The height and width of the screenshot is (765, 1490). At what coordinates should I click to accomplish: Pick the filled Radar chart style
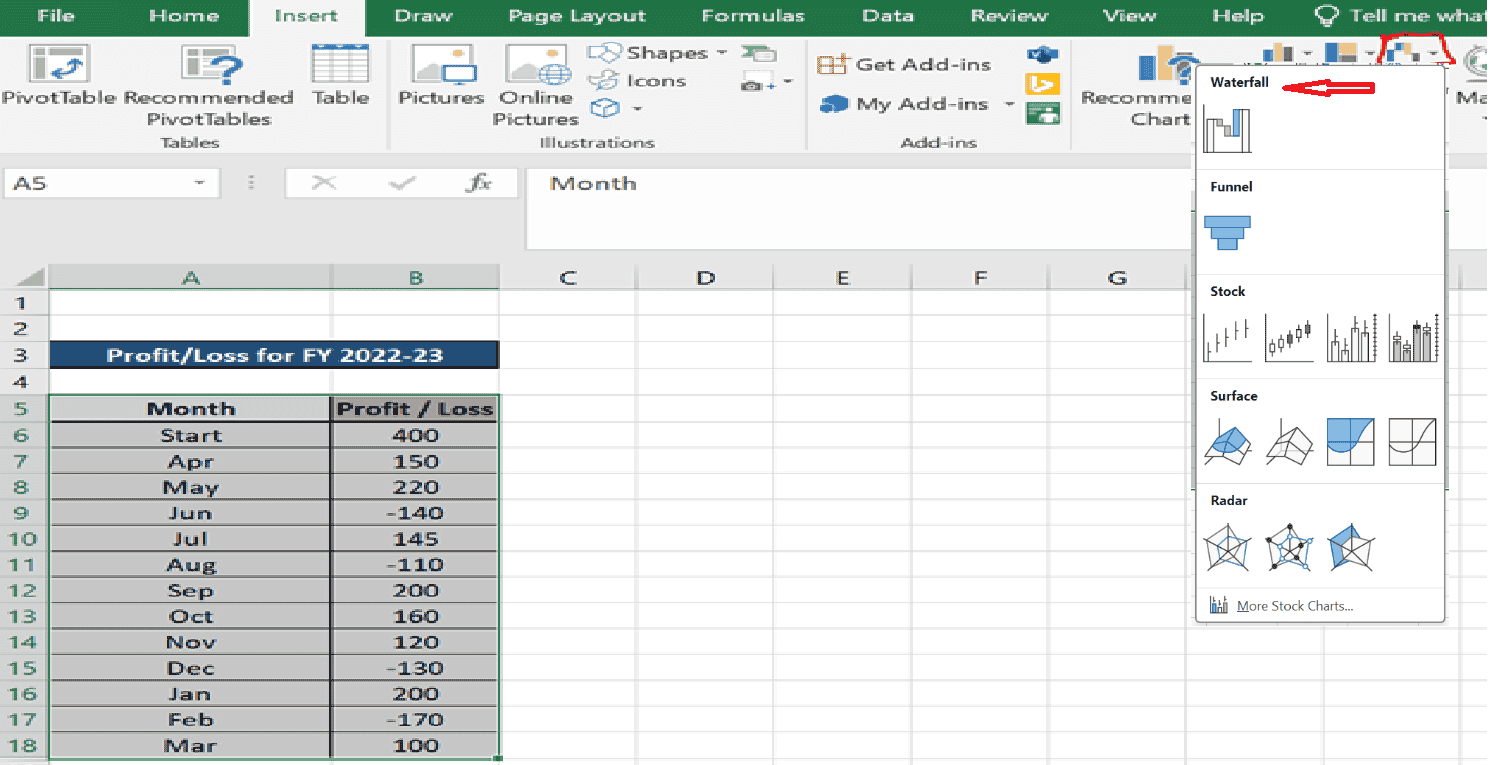[x=1351, y=548]
